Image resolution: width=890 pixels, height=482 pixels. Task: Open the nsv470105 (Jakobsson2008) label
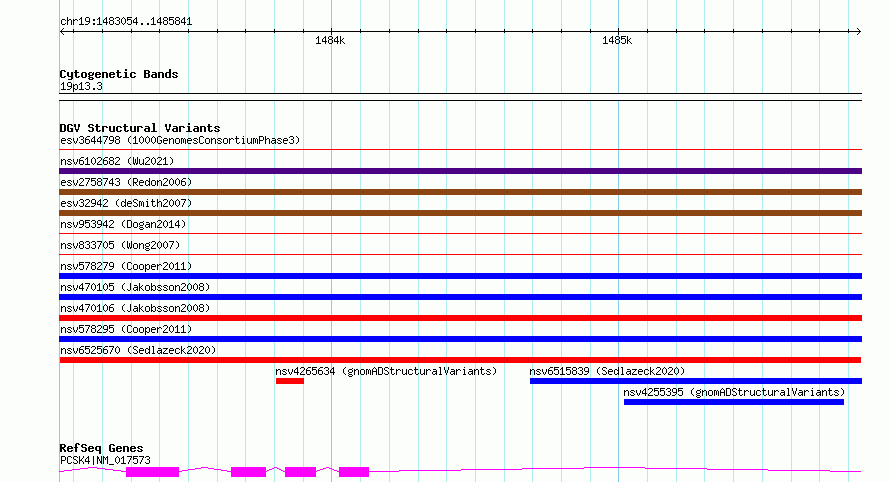tap(135, 287)
